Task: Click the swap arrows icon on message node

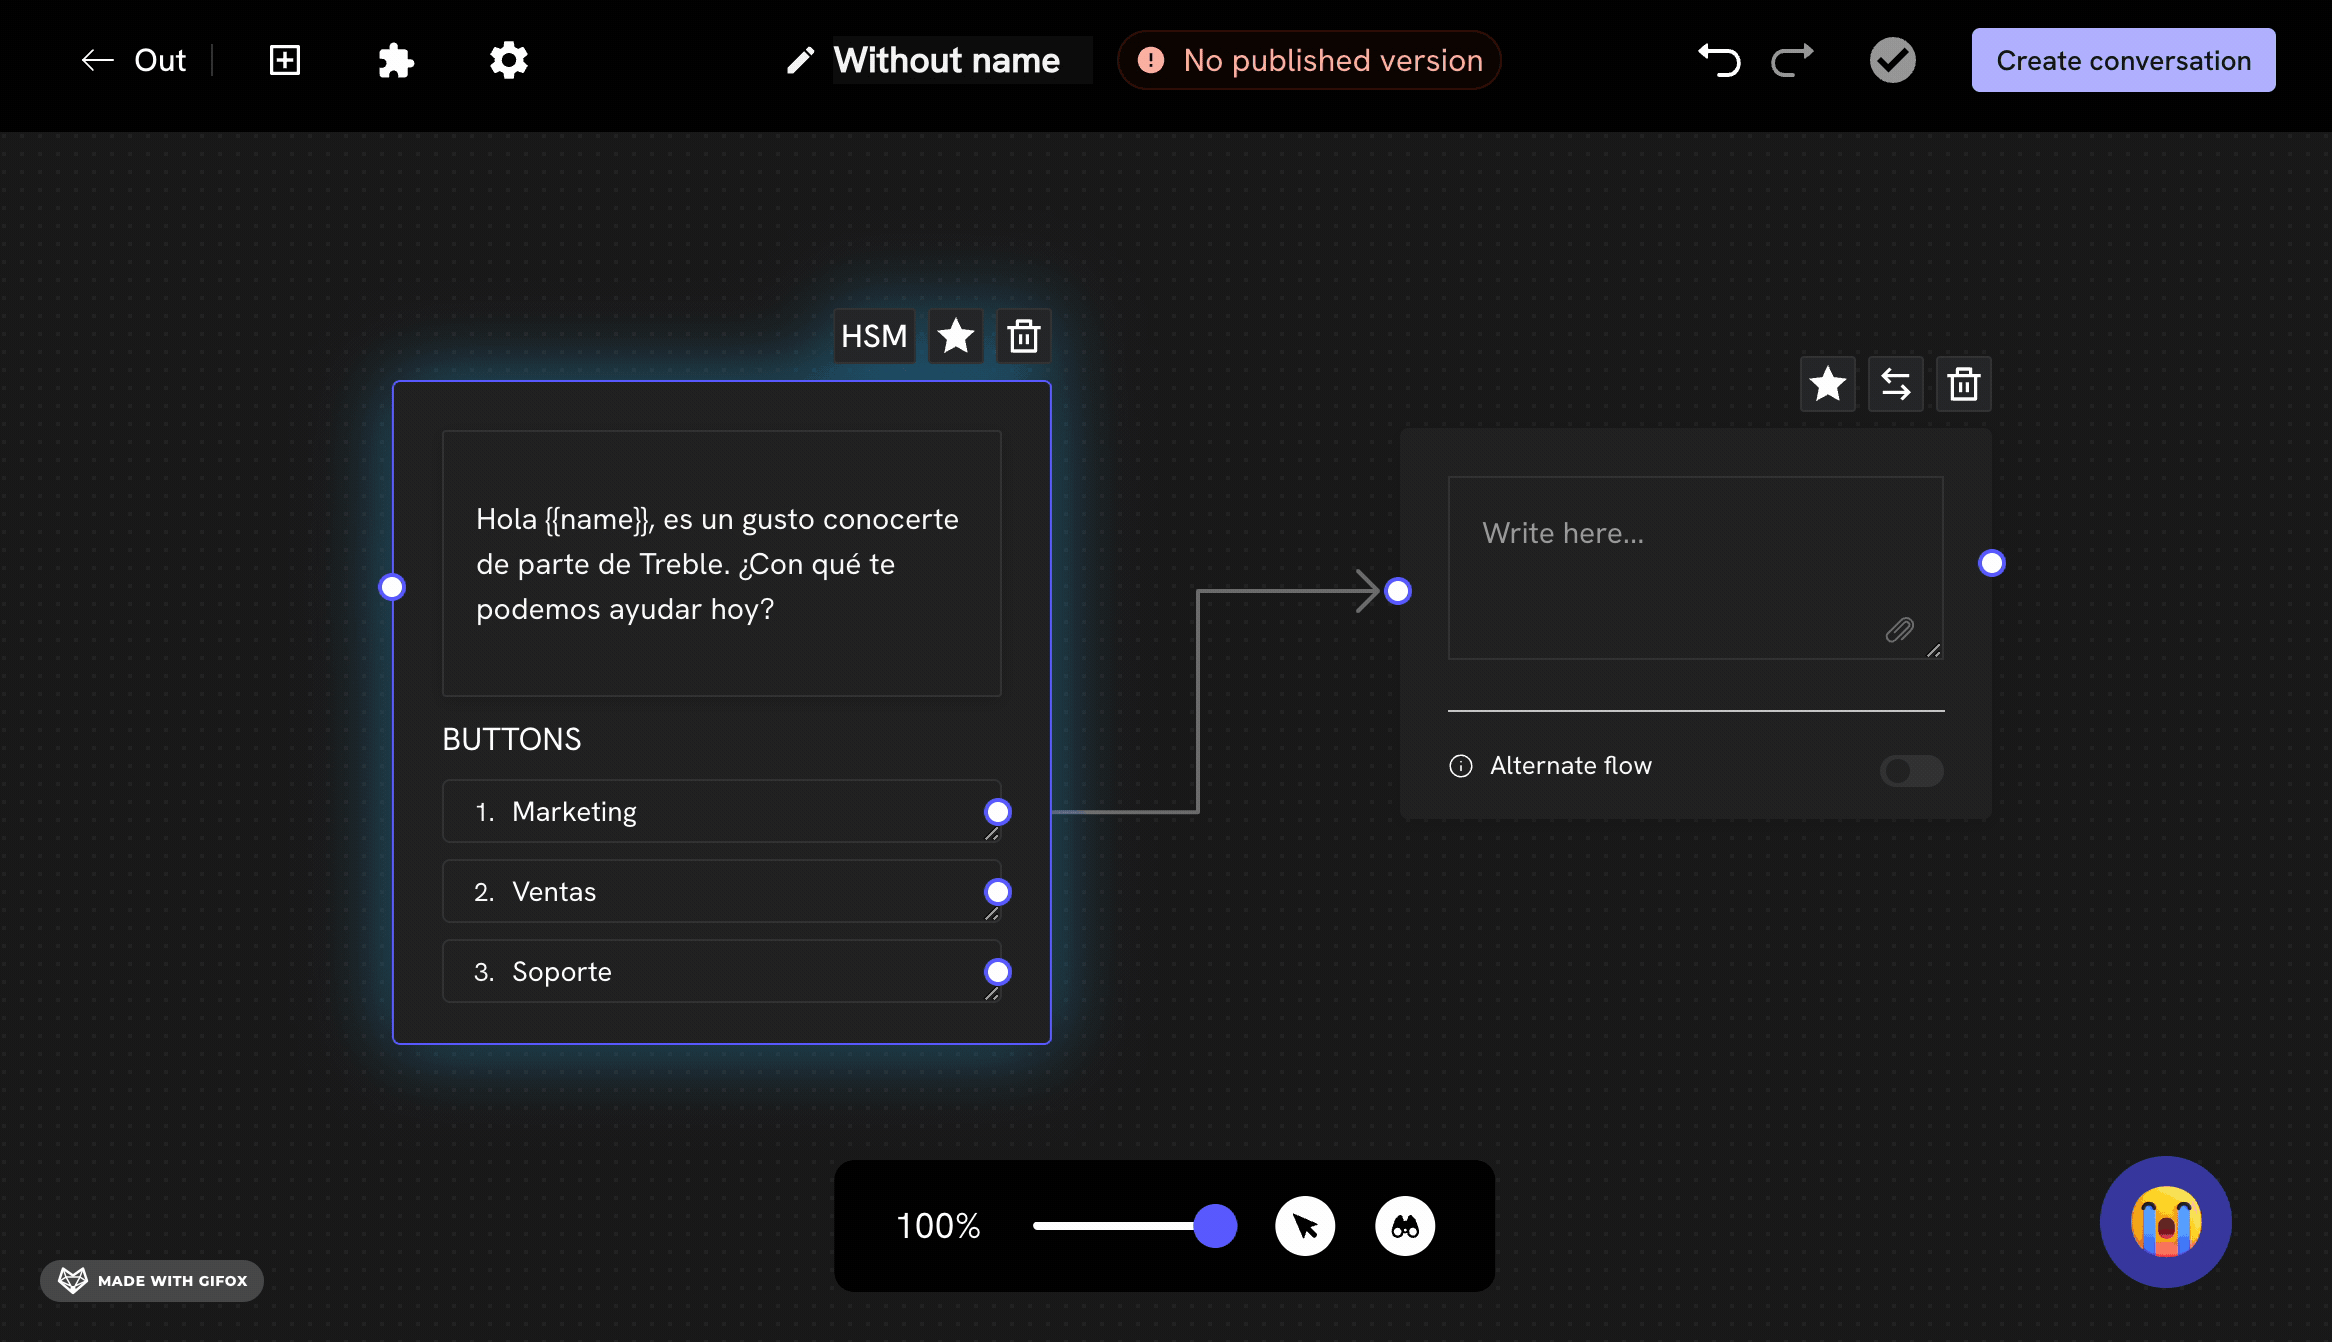Action: coord(1895,384)
